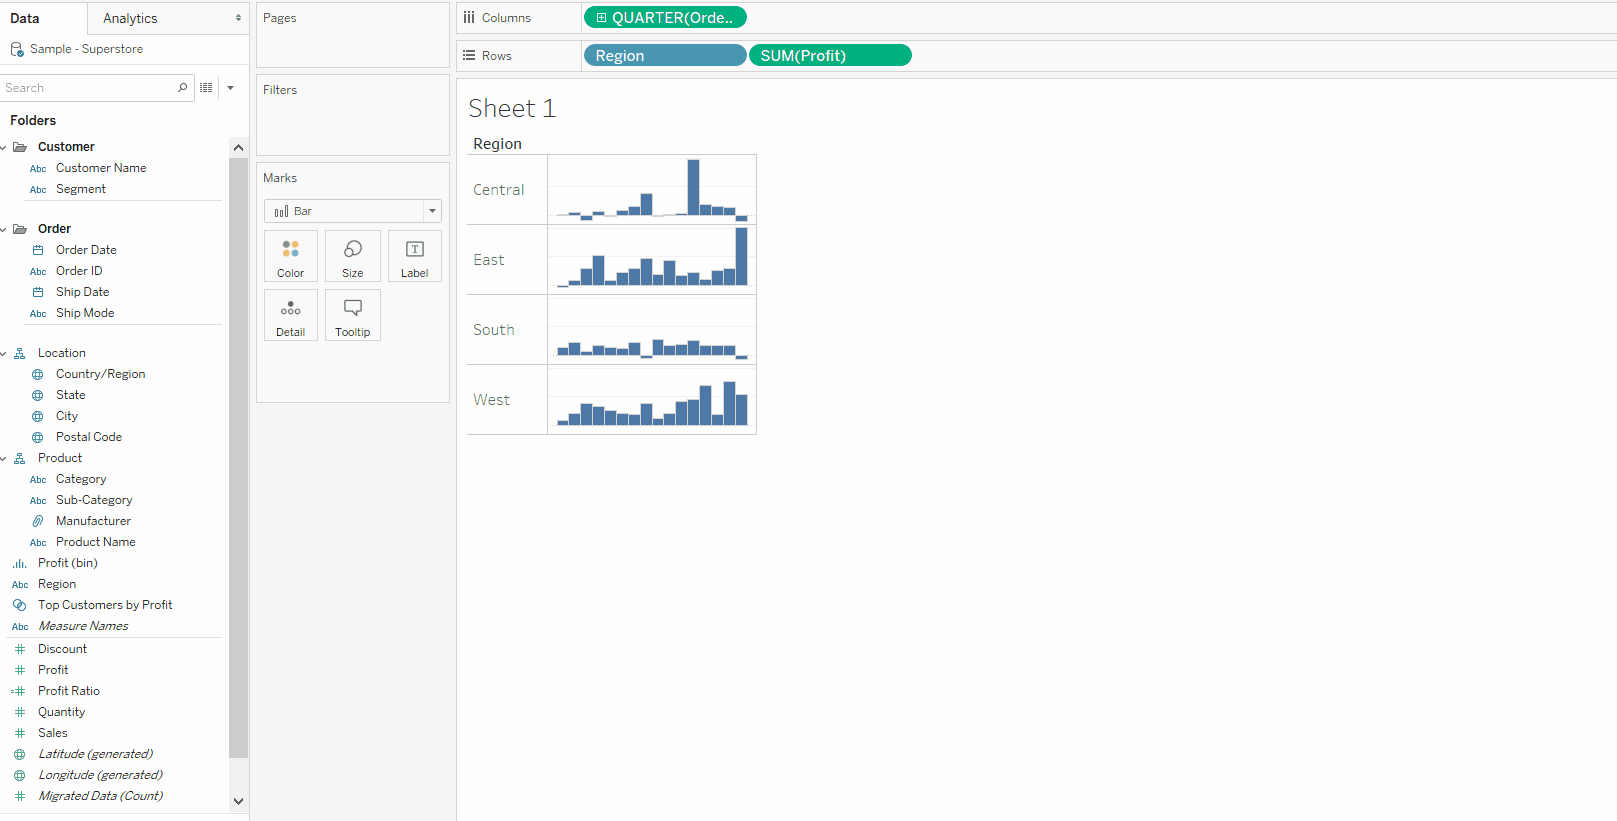The image size is (1617, 821).
Task: Click the Data pane scroll up arrow
Action: pos(238,148)
